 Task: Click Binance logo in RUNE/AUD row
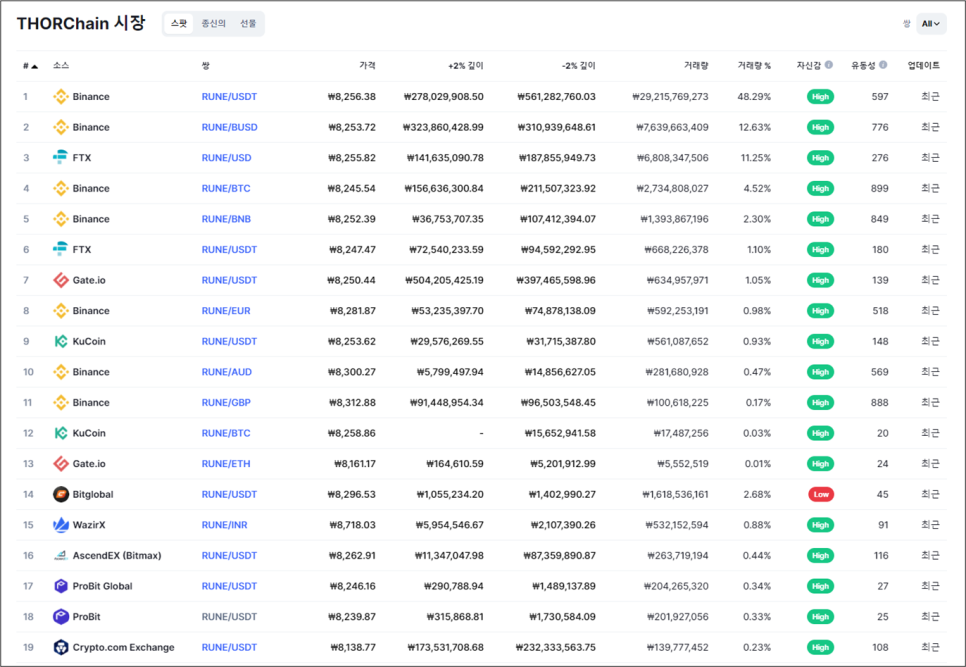click(60, 372)
